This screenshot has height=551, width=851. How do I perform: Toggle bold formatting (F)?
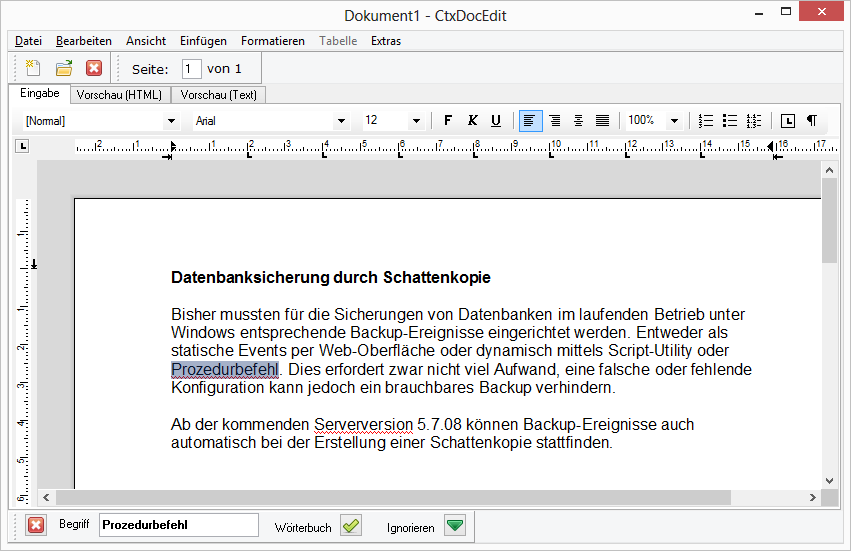[x=447, y=120]
